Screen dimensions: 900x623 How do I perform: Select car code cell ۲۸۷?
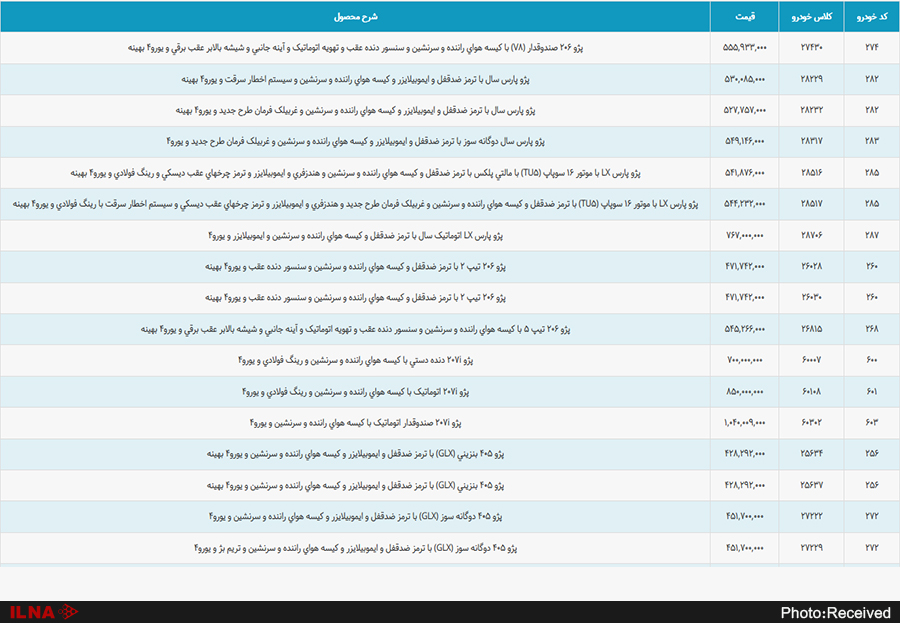pos(872,235)
